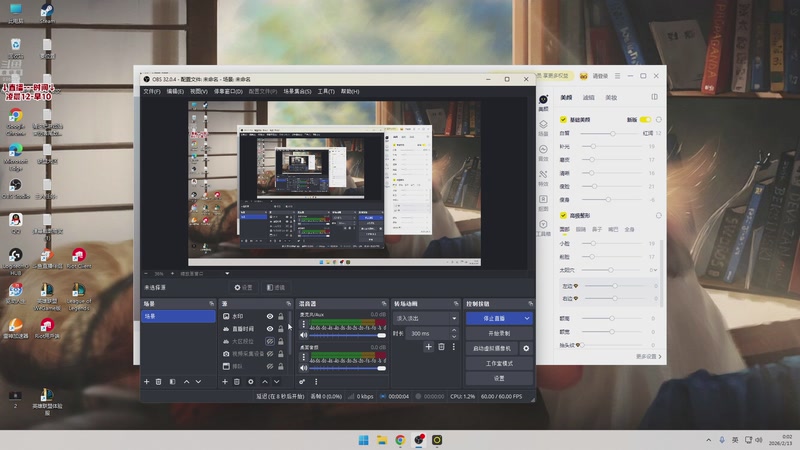This screenshot has width=800, height=450.
Task: Switch to the 滤镜 tab
Action: pos(589,97)
